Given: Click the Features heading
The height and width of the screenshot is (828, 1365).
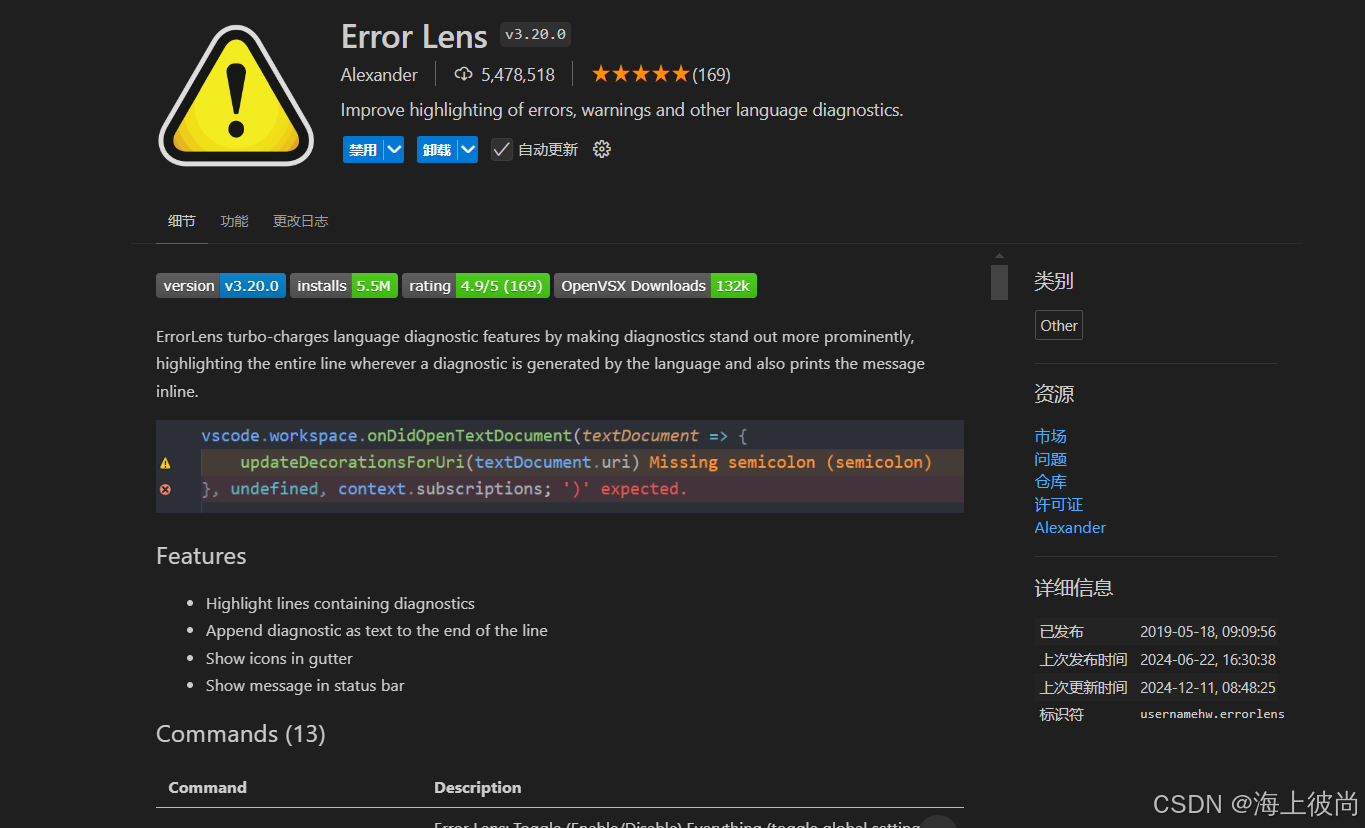Looking at the screenshot, I should [201, 556].
